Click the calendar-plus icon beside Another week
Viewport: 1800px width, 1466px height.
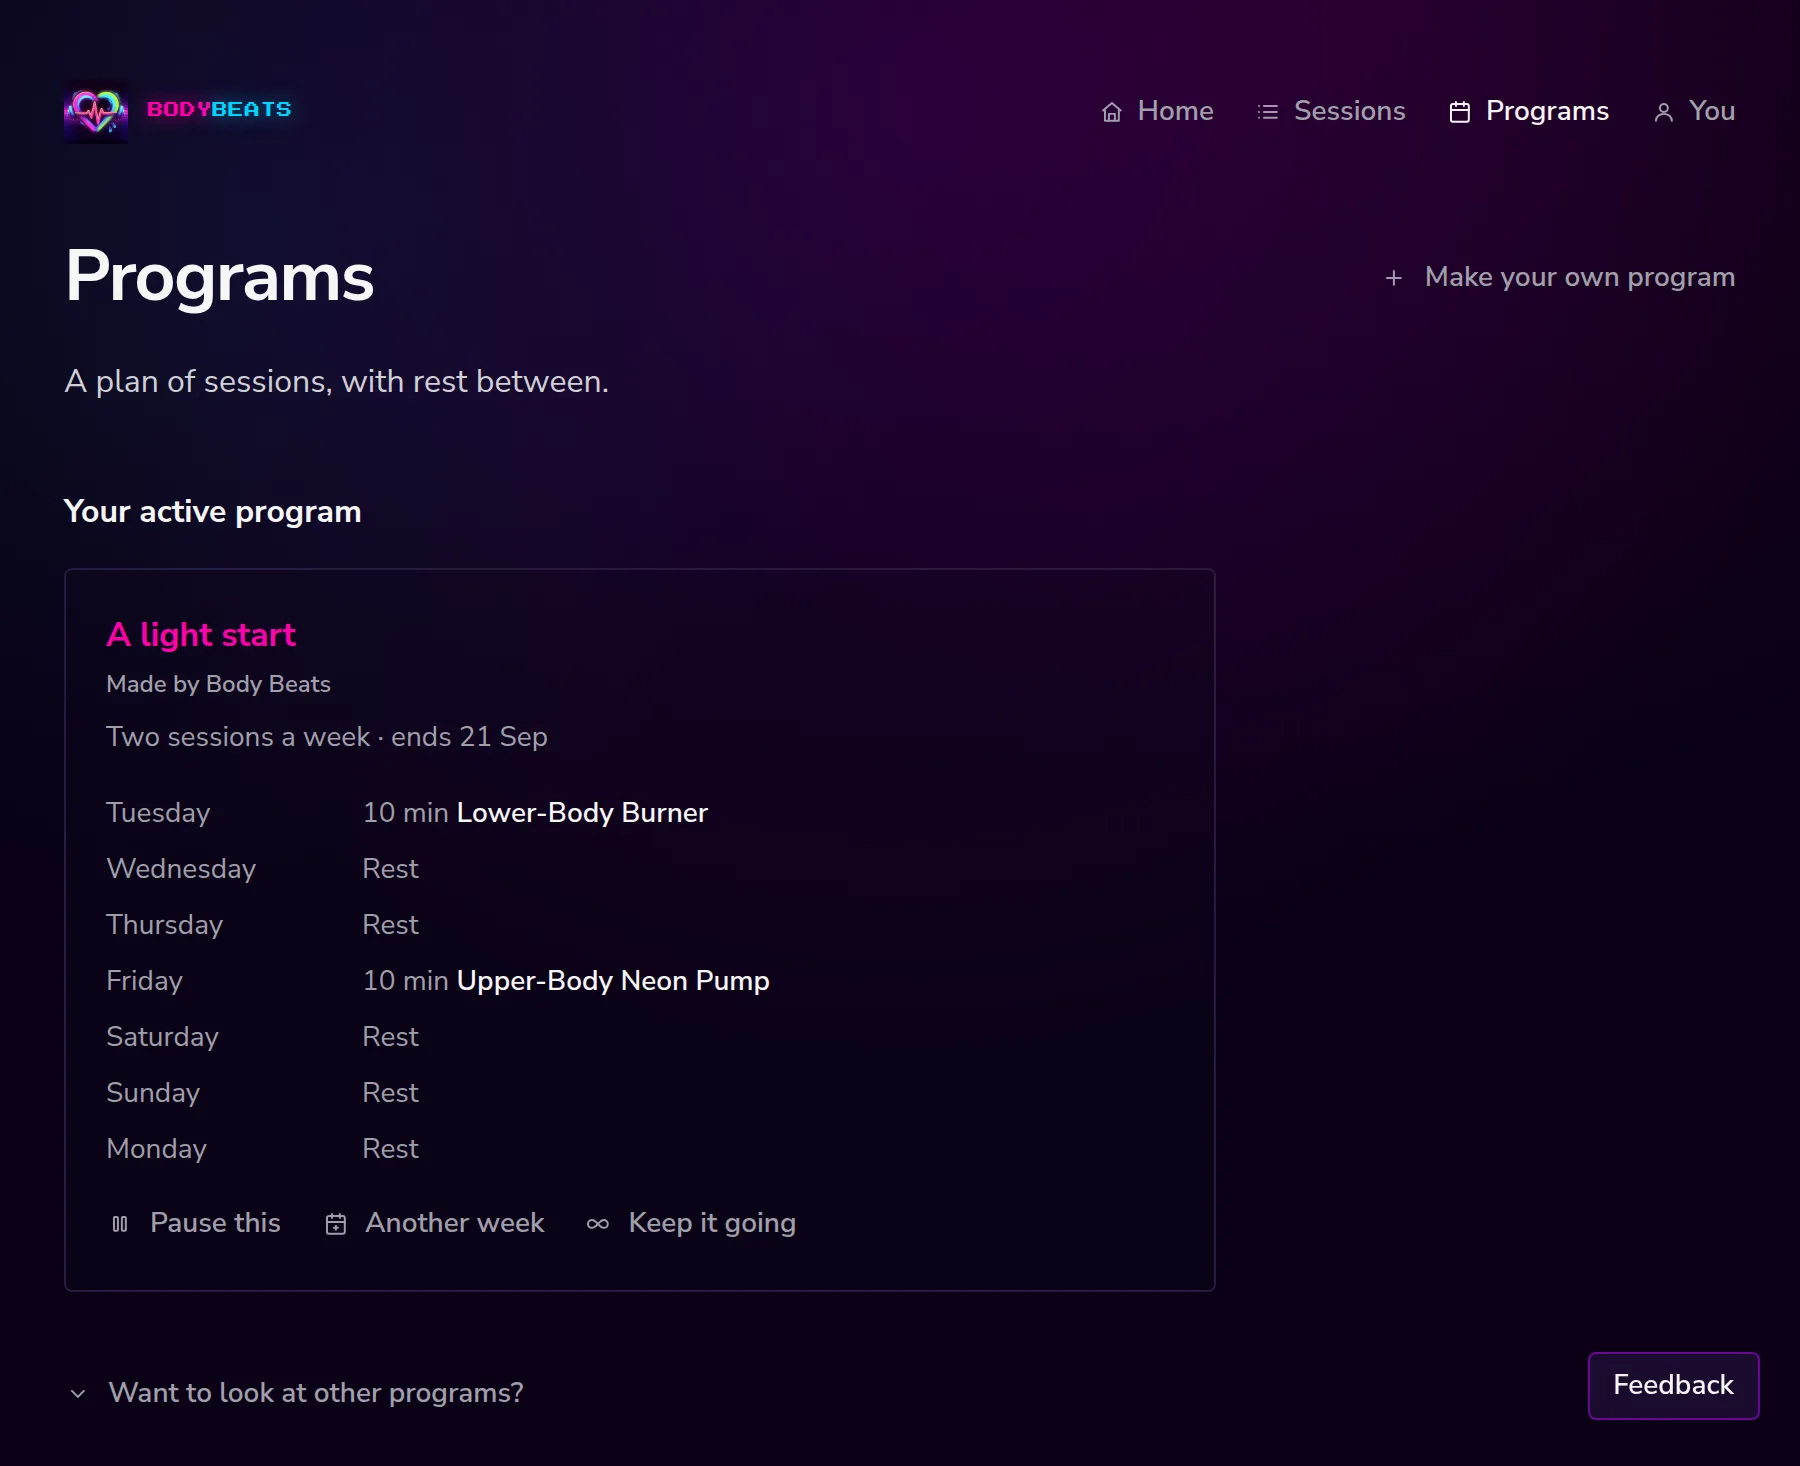(x=336, y=1224)
